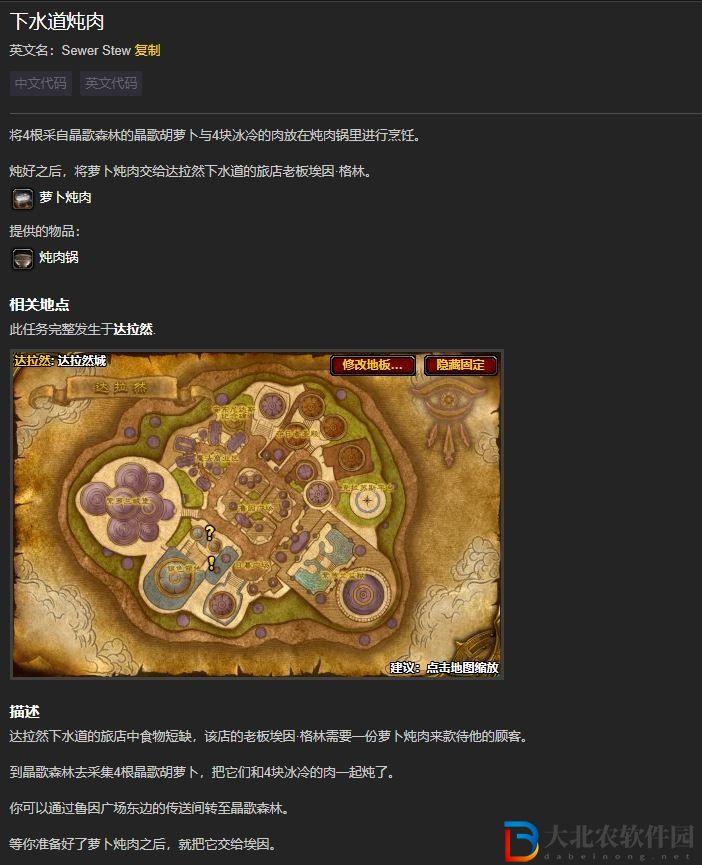Toggle the 隐藏固定 button
The width and height of the screenshot is (702, 865).
coord(460,365)
